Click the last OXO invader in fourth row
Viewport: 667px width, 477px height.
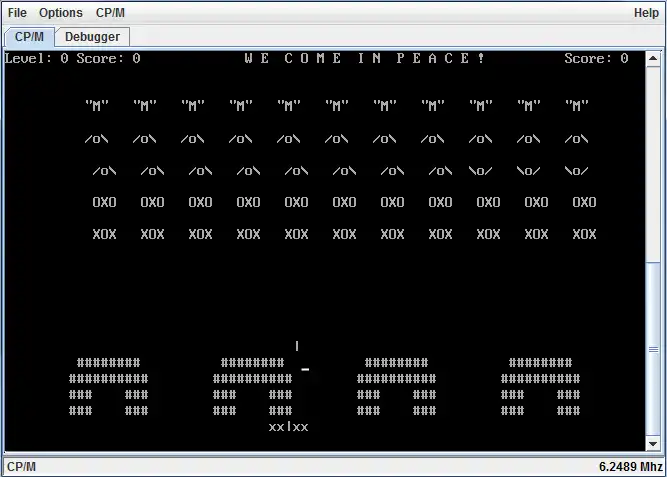584,202
